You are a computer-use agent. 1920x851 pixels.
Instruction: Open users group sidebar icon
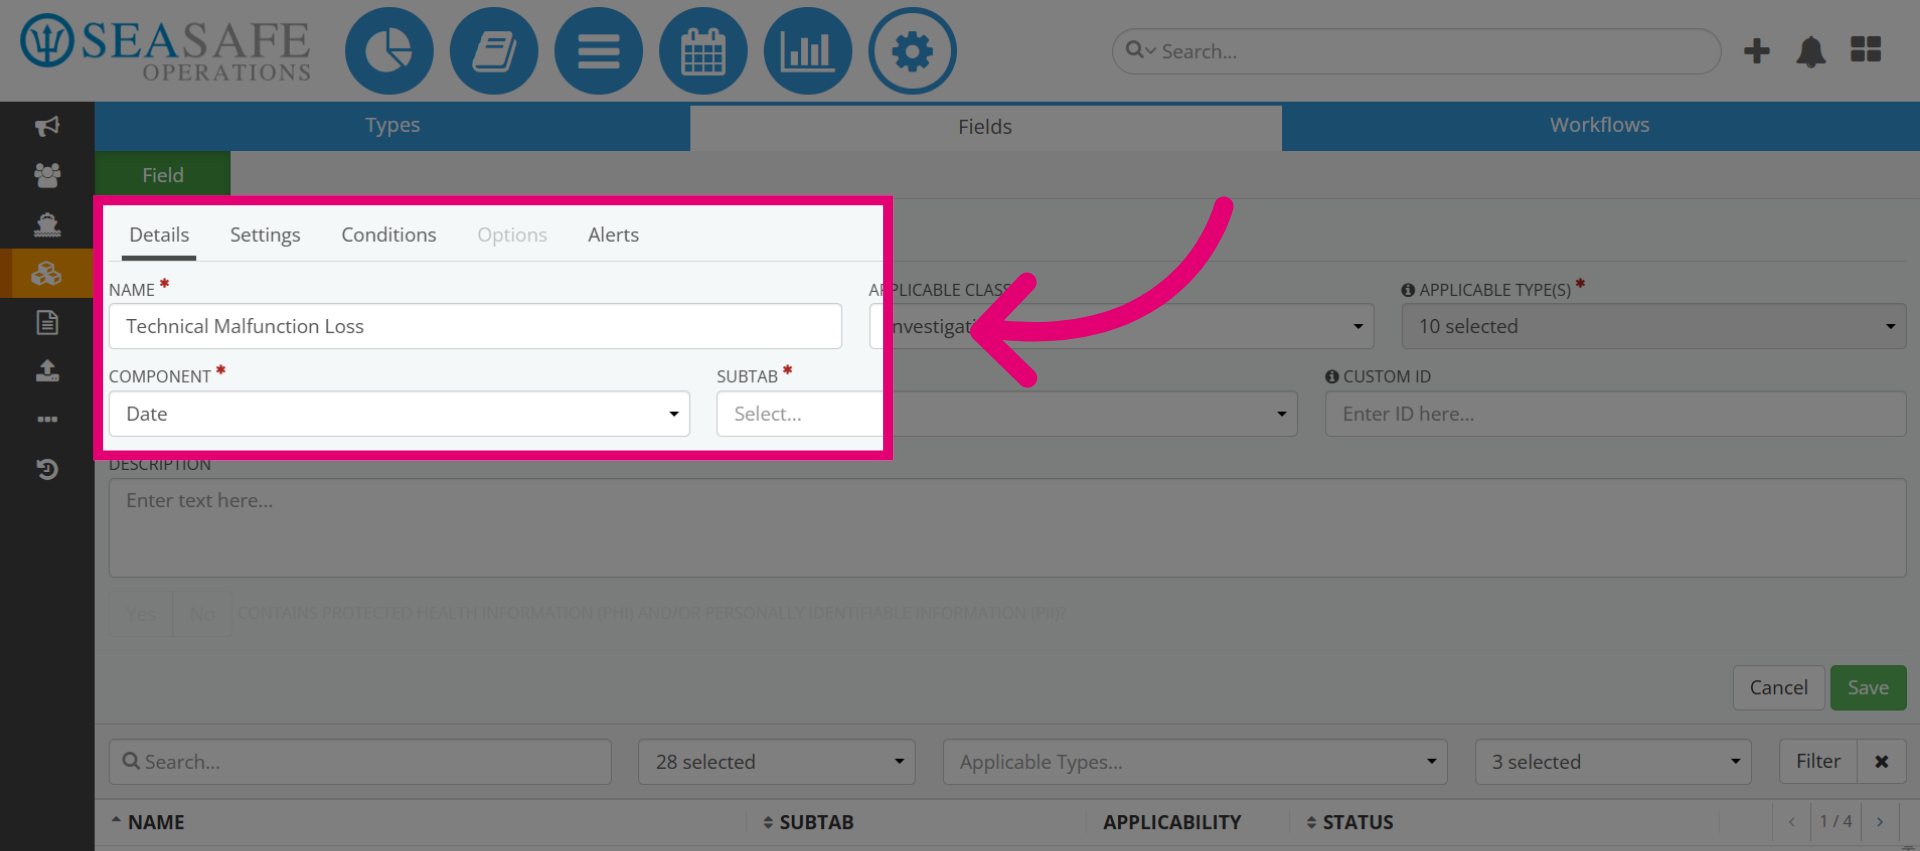click(47, 175)
